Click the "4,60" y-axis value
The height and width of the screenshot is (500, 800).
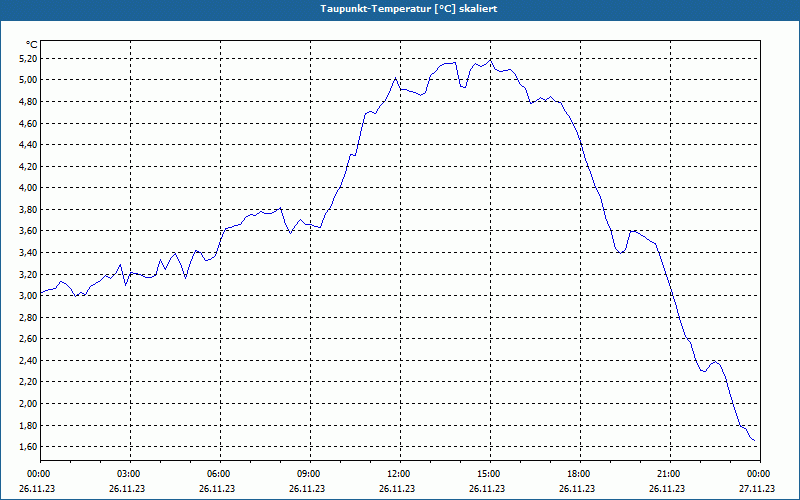pos(28,123)
